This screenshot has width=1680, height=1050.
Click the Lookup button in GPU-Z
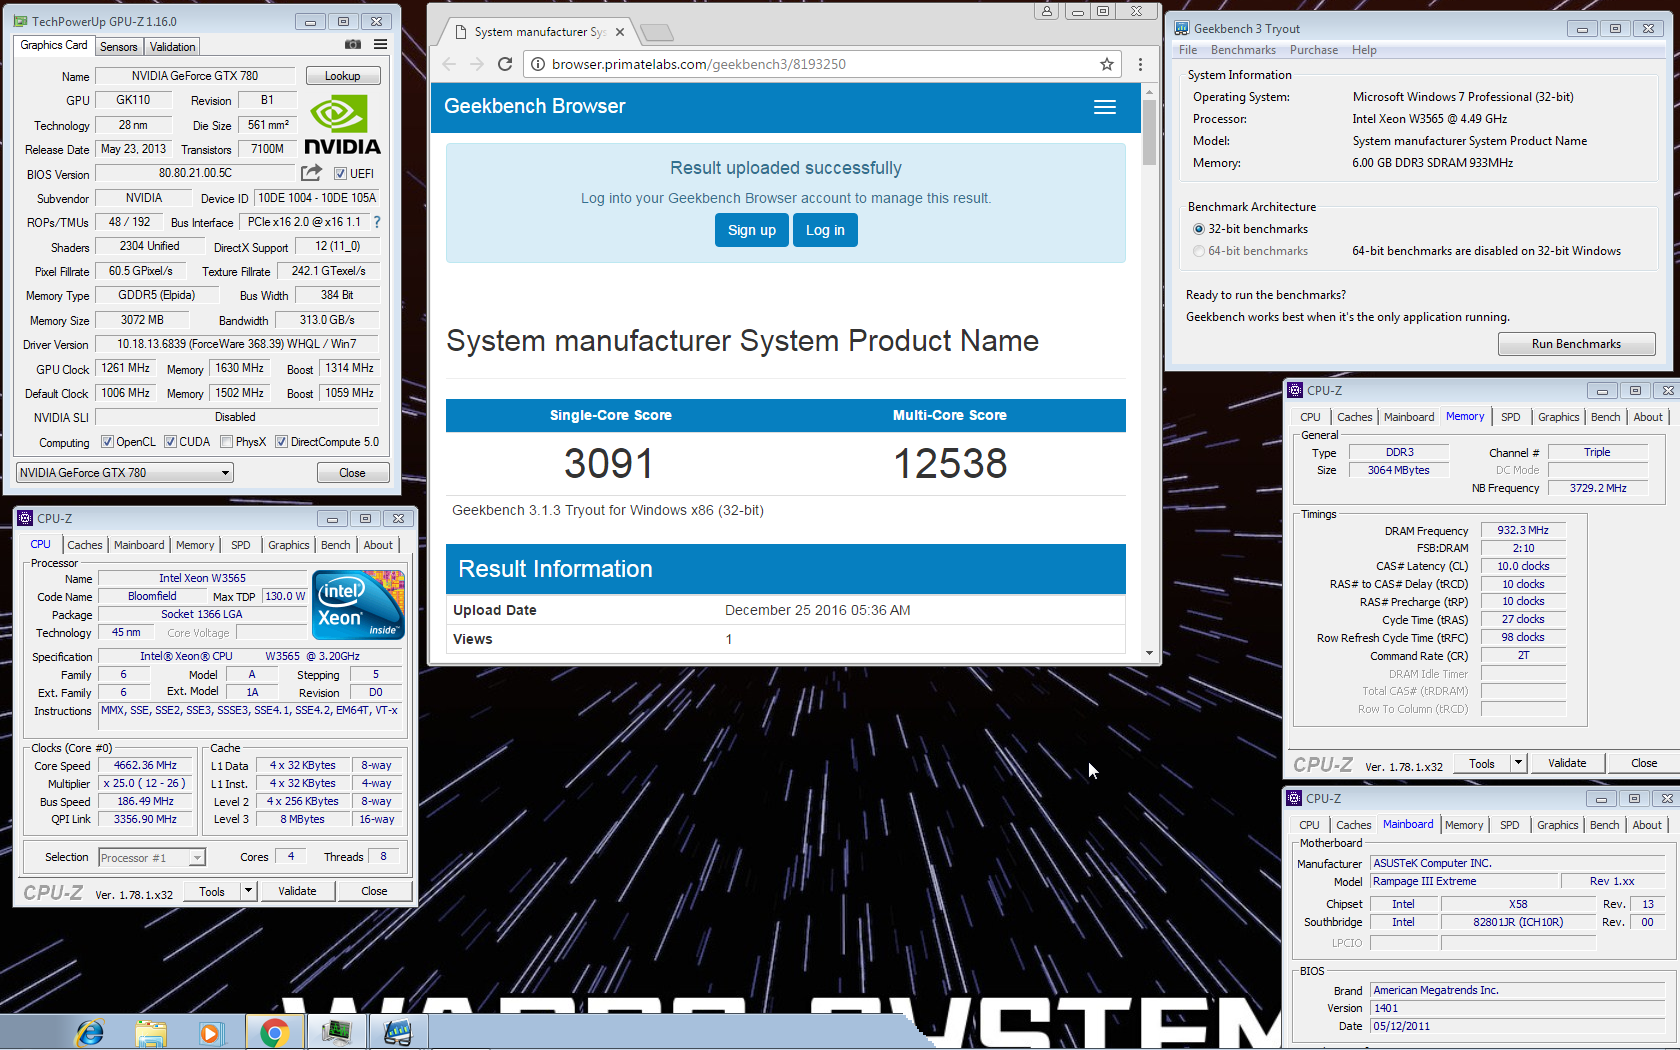tap(342, 76)
